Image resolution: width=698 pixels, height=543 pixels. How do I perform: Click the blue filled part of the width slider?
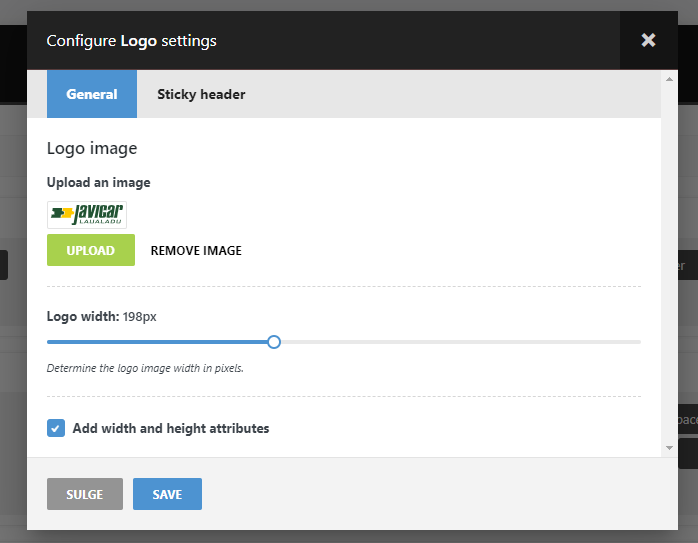pos(157,342)
